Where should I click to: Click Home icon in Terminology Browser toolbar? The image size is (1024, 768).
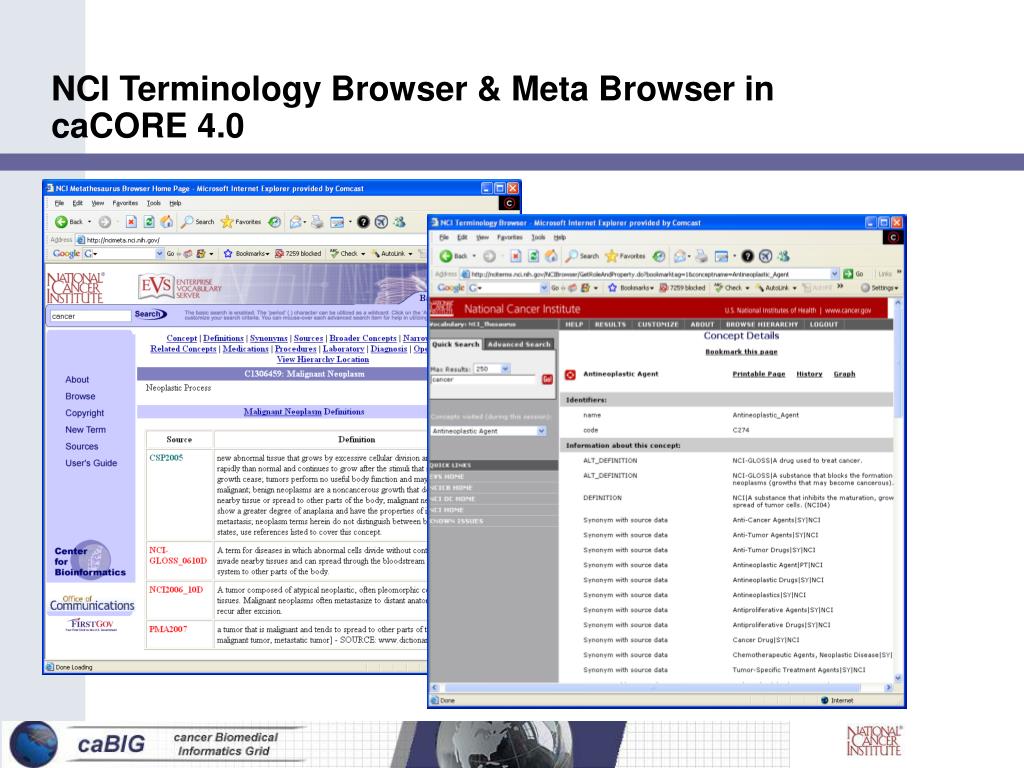(x=551, y=256)
